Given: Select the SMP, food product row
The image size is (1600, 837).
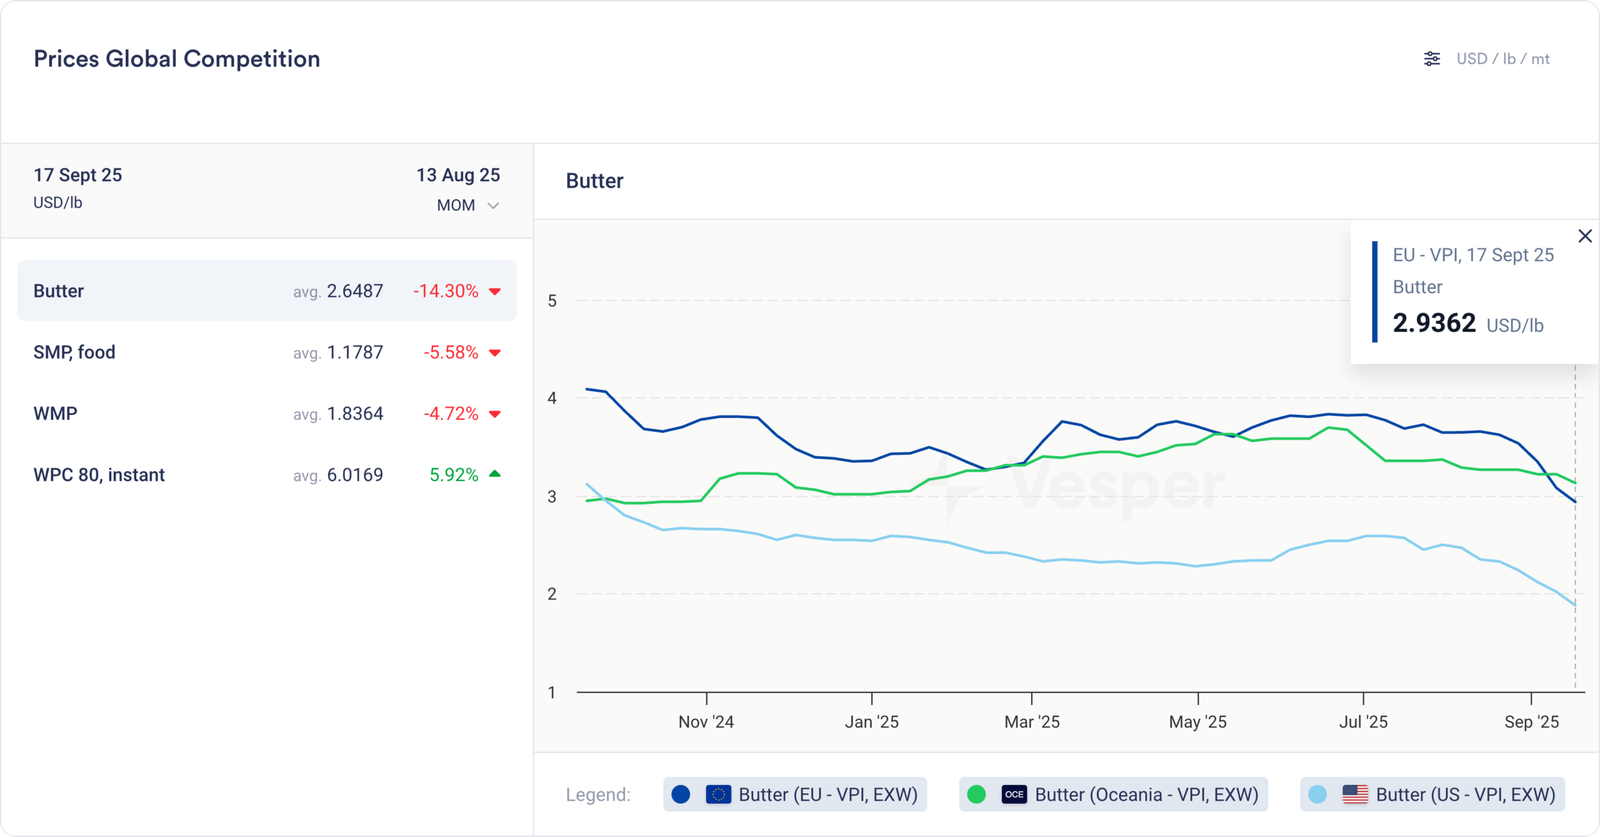Looking at the screenshot, I should point(266,352).
